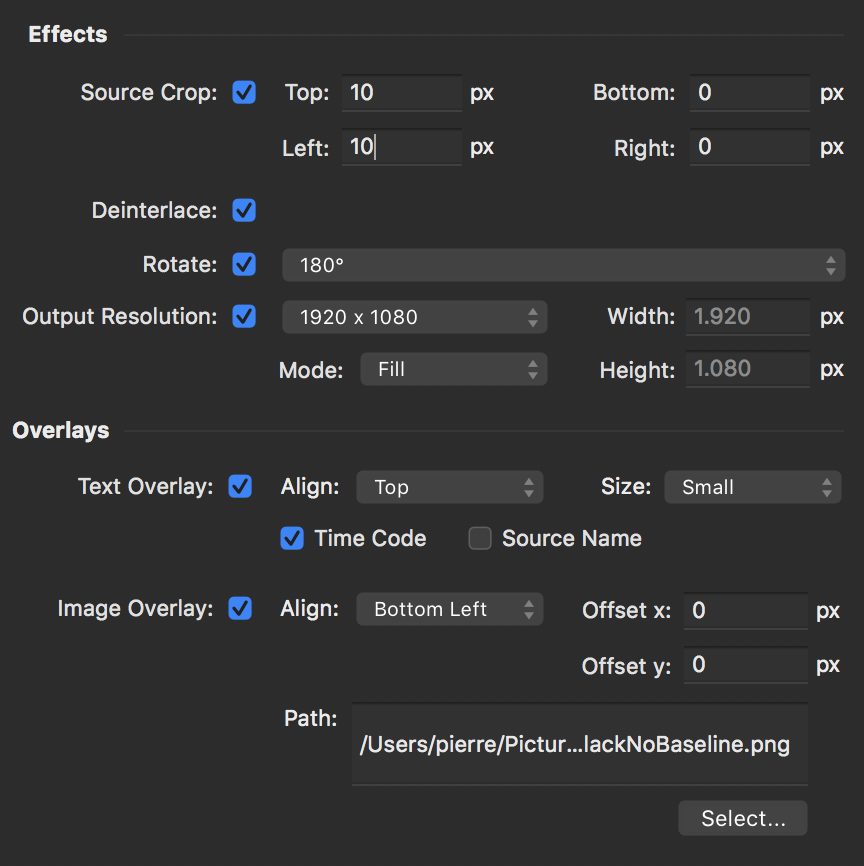Focus the Bottom crop input field

[x=749, y=93]
